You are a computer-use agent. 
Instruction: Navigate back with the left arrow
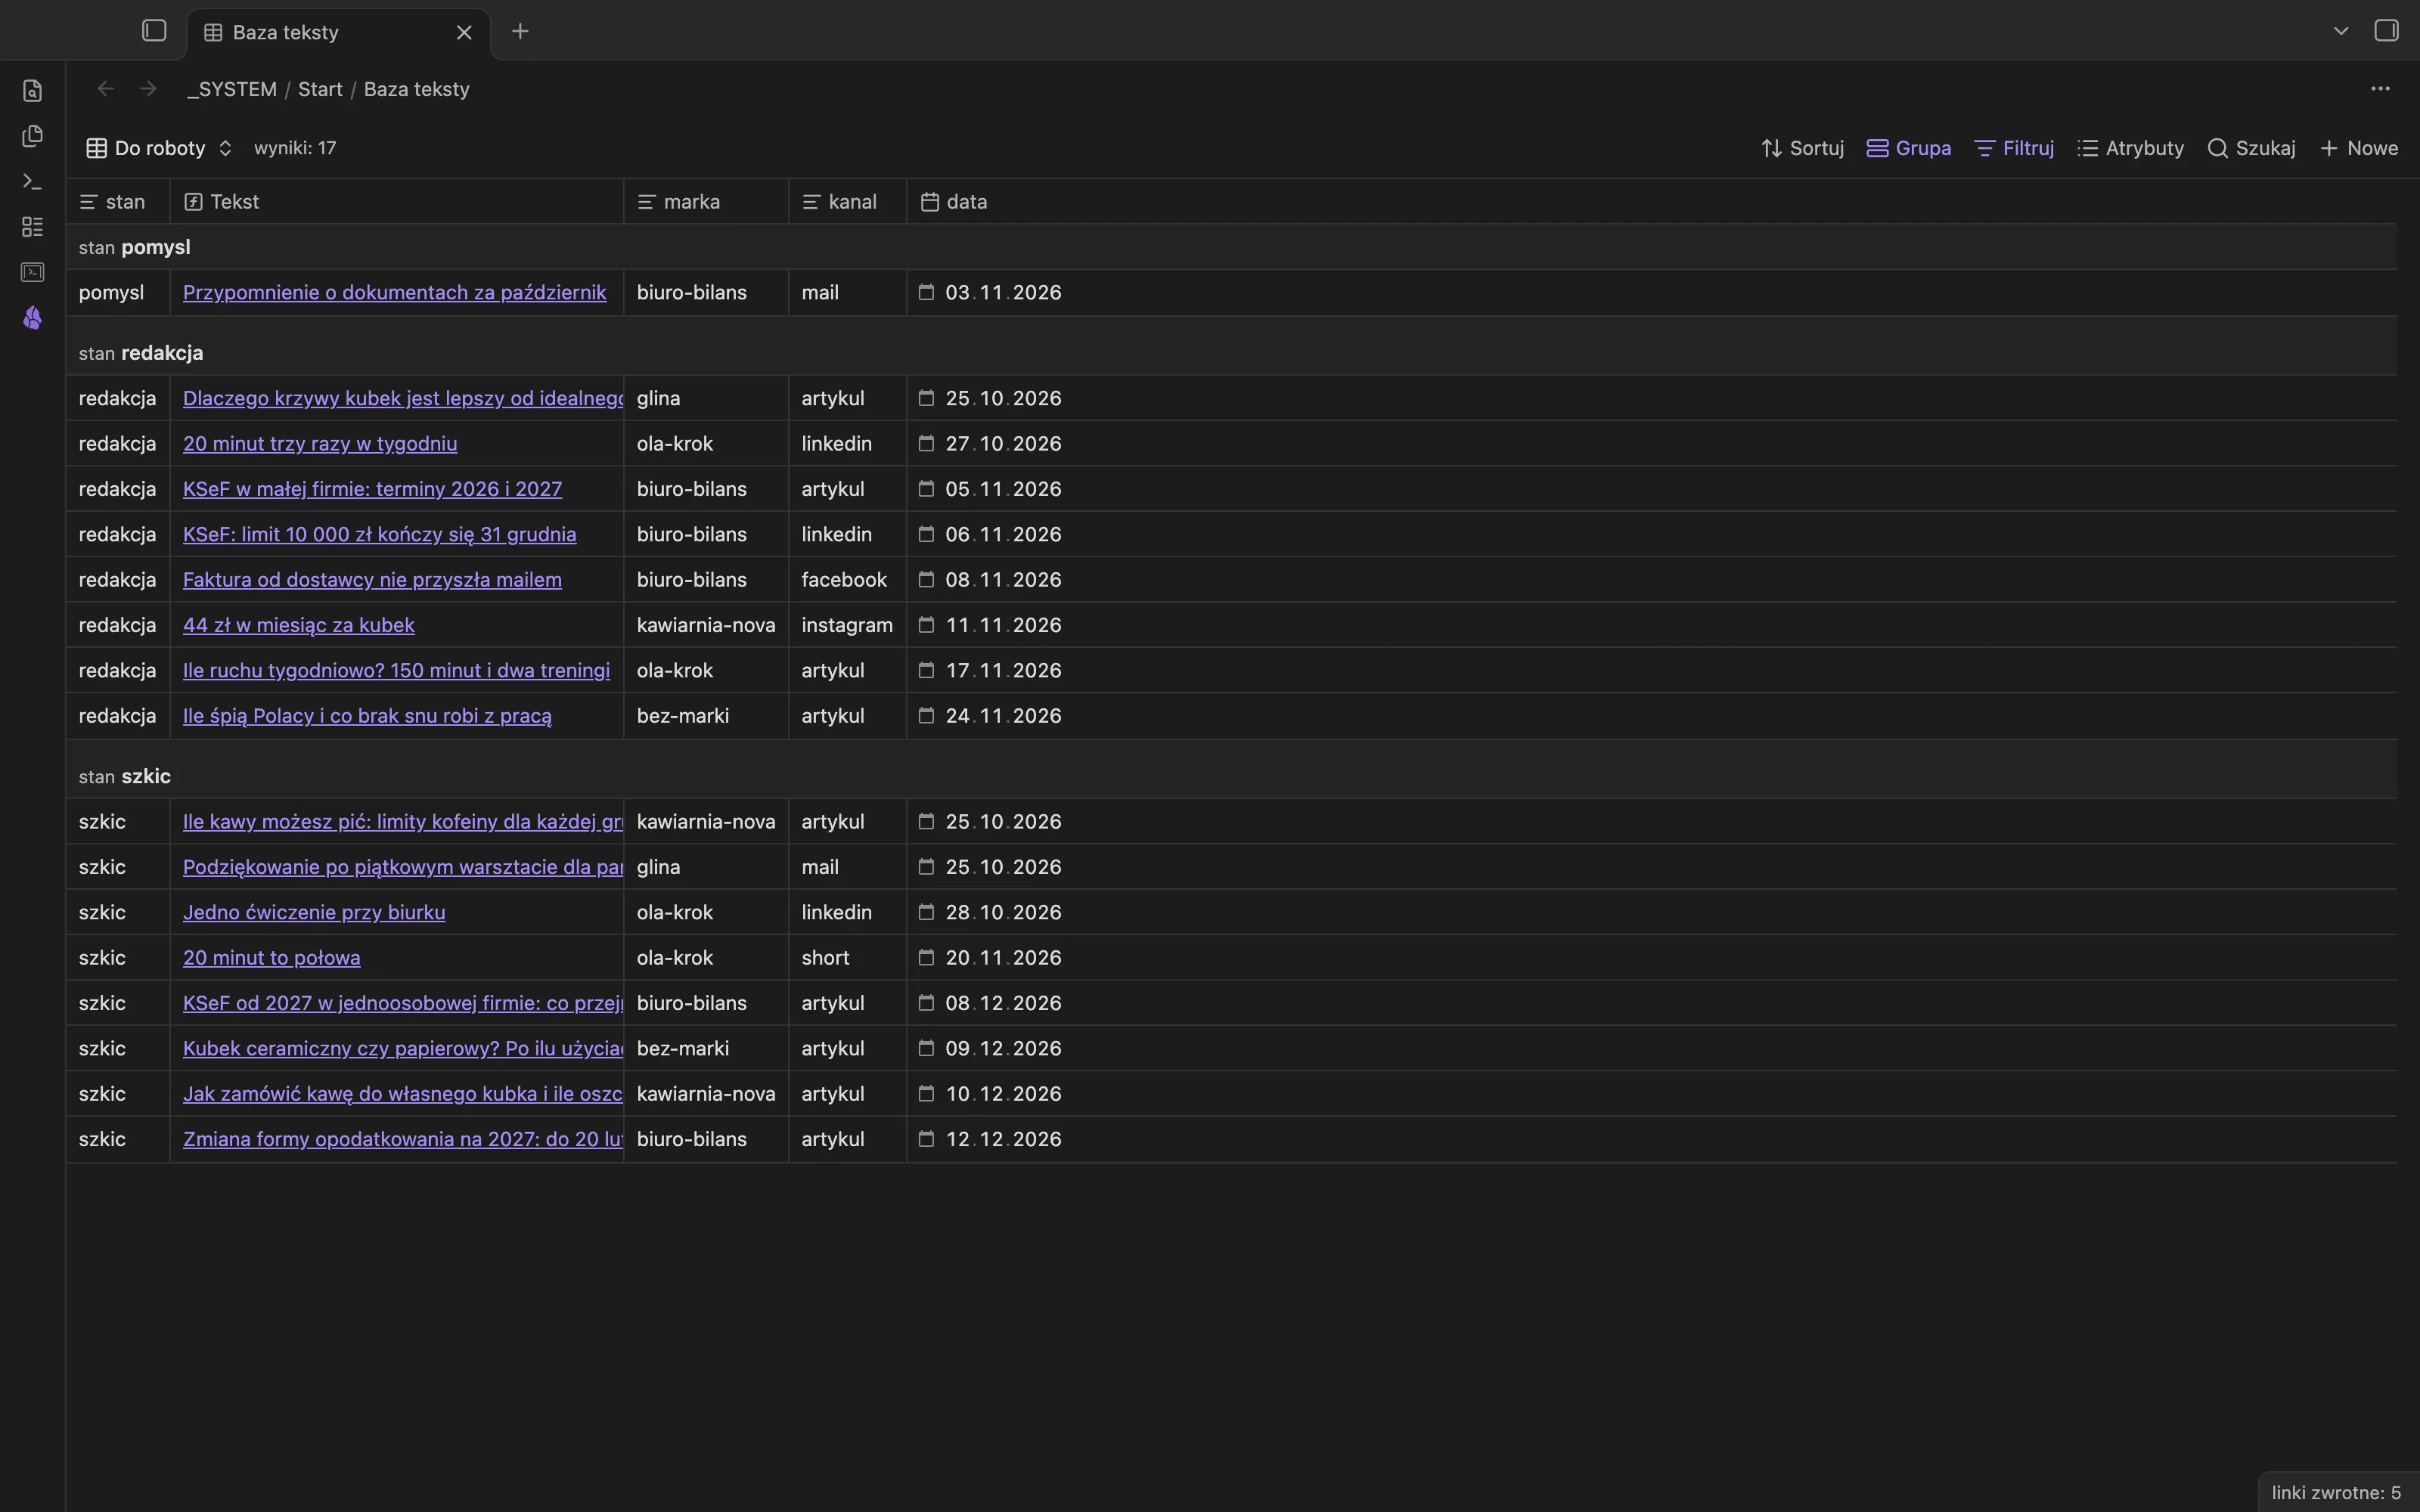(x=105, y=89)
